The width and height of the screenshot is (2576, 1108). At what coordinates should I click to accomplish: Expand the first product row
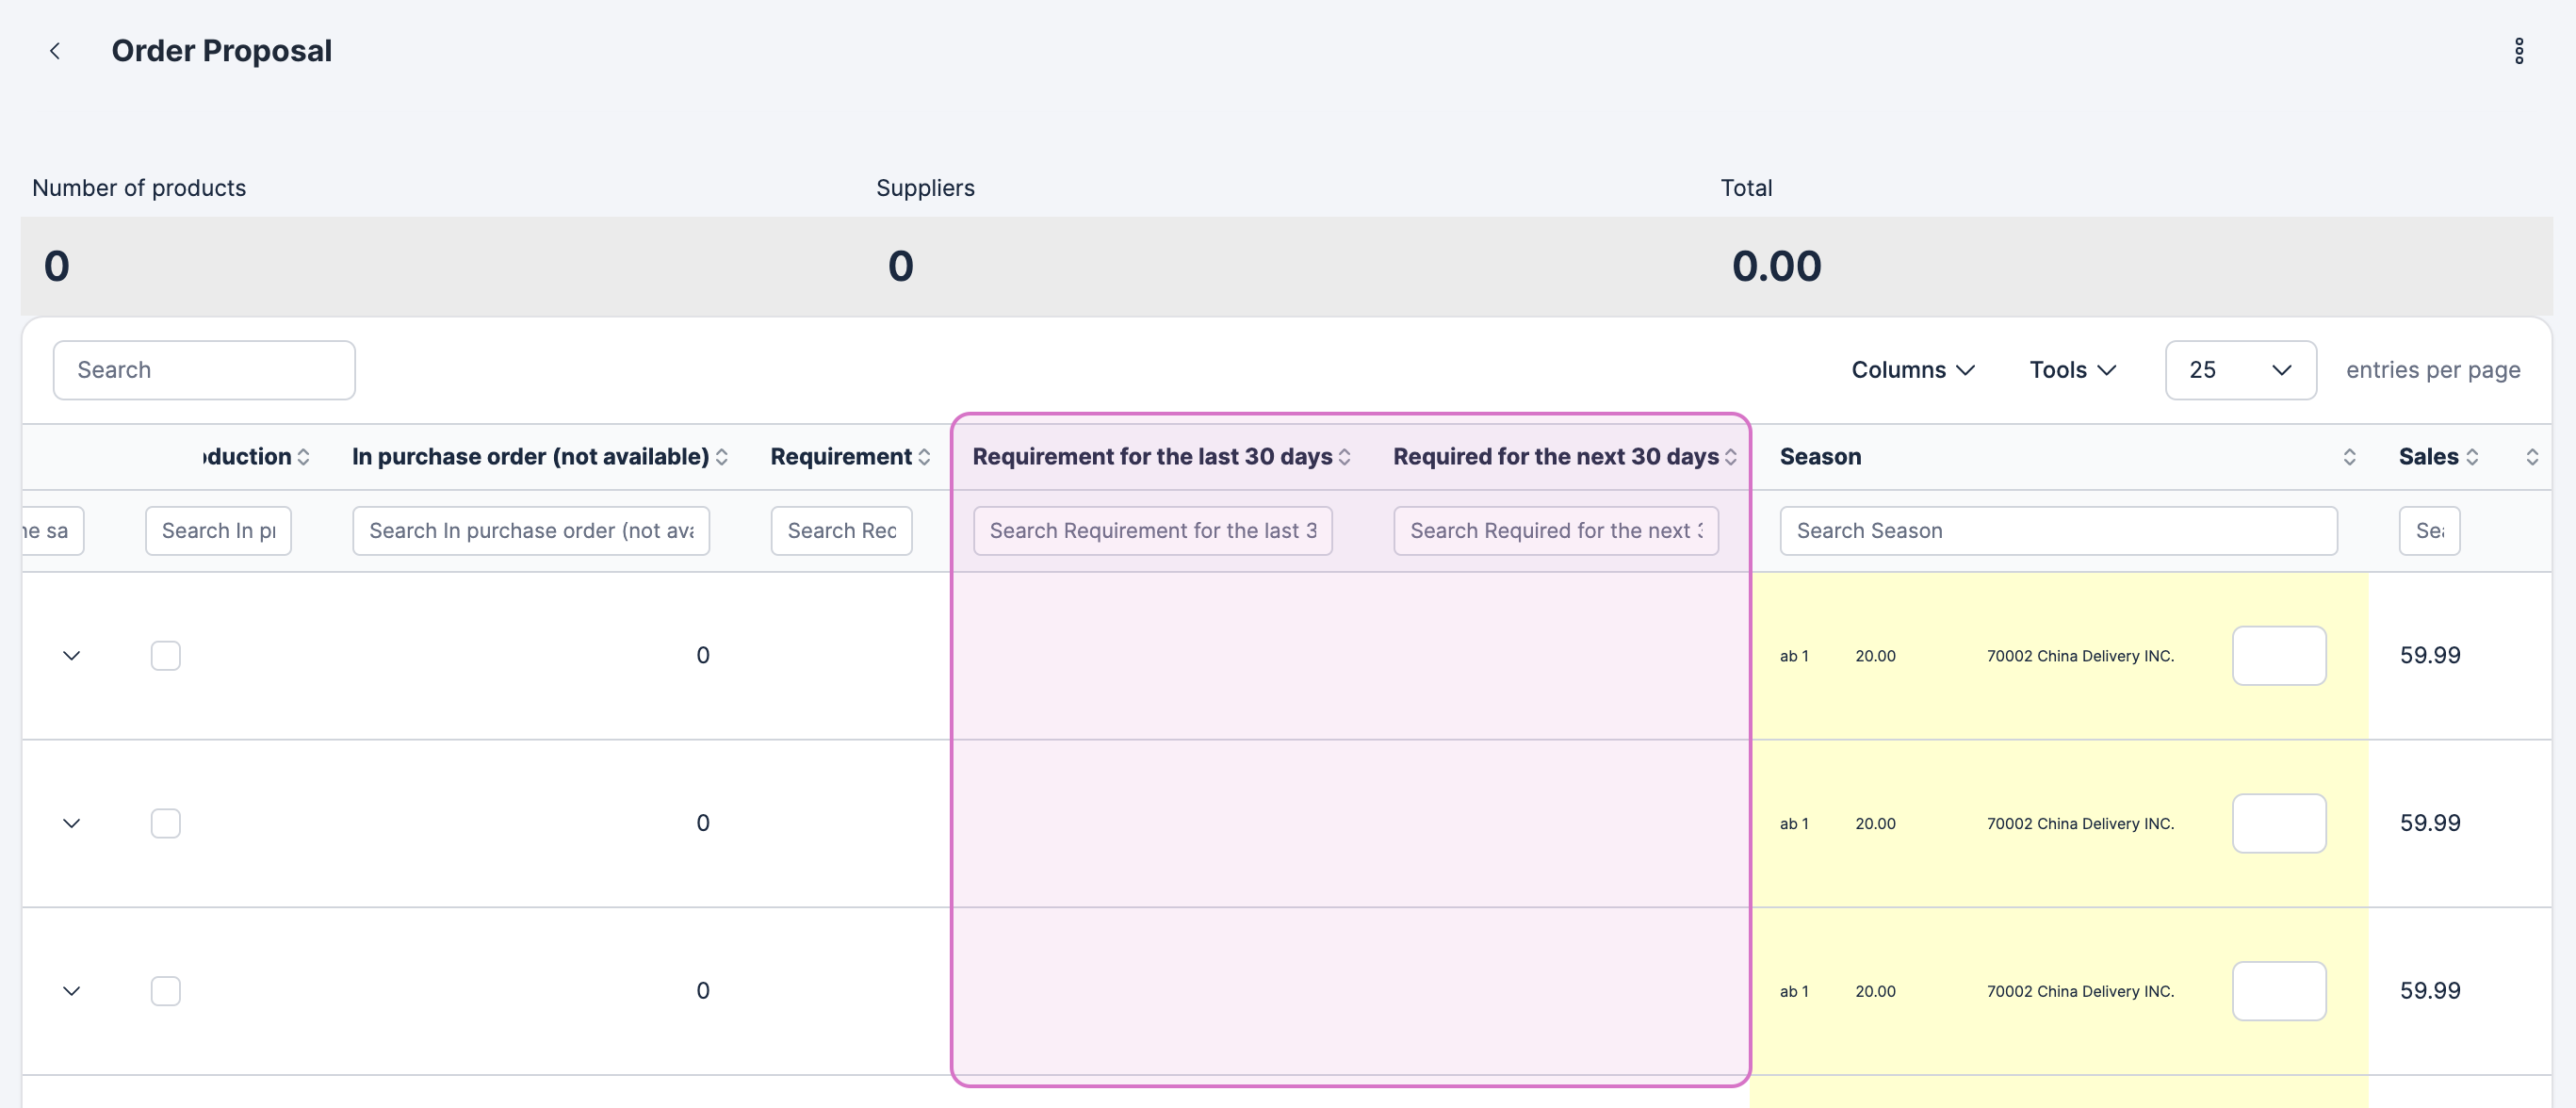coord(71,656)
